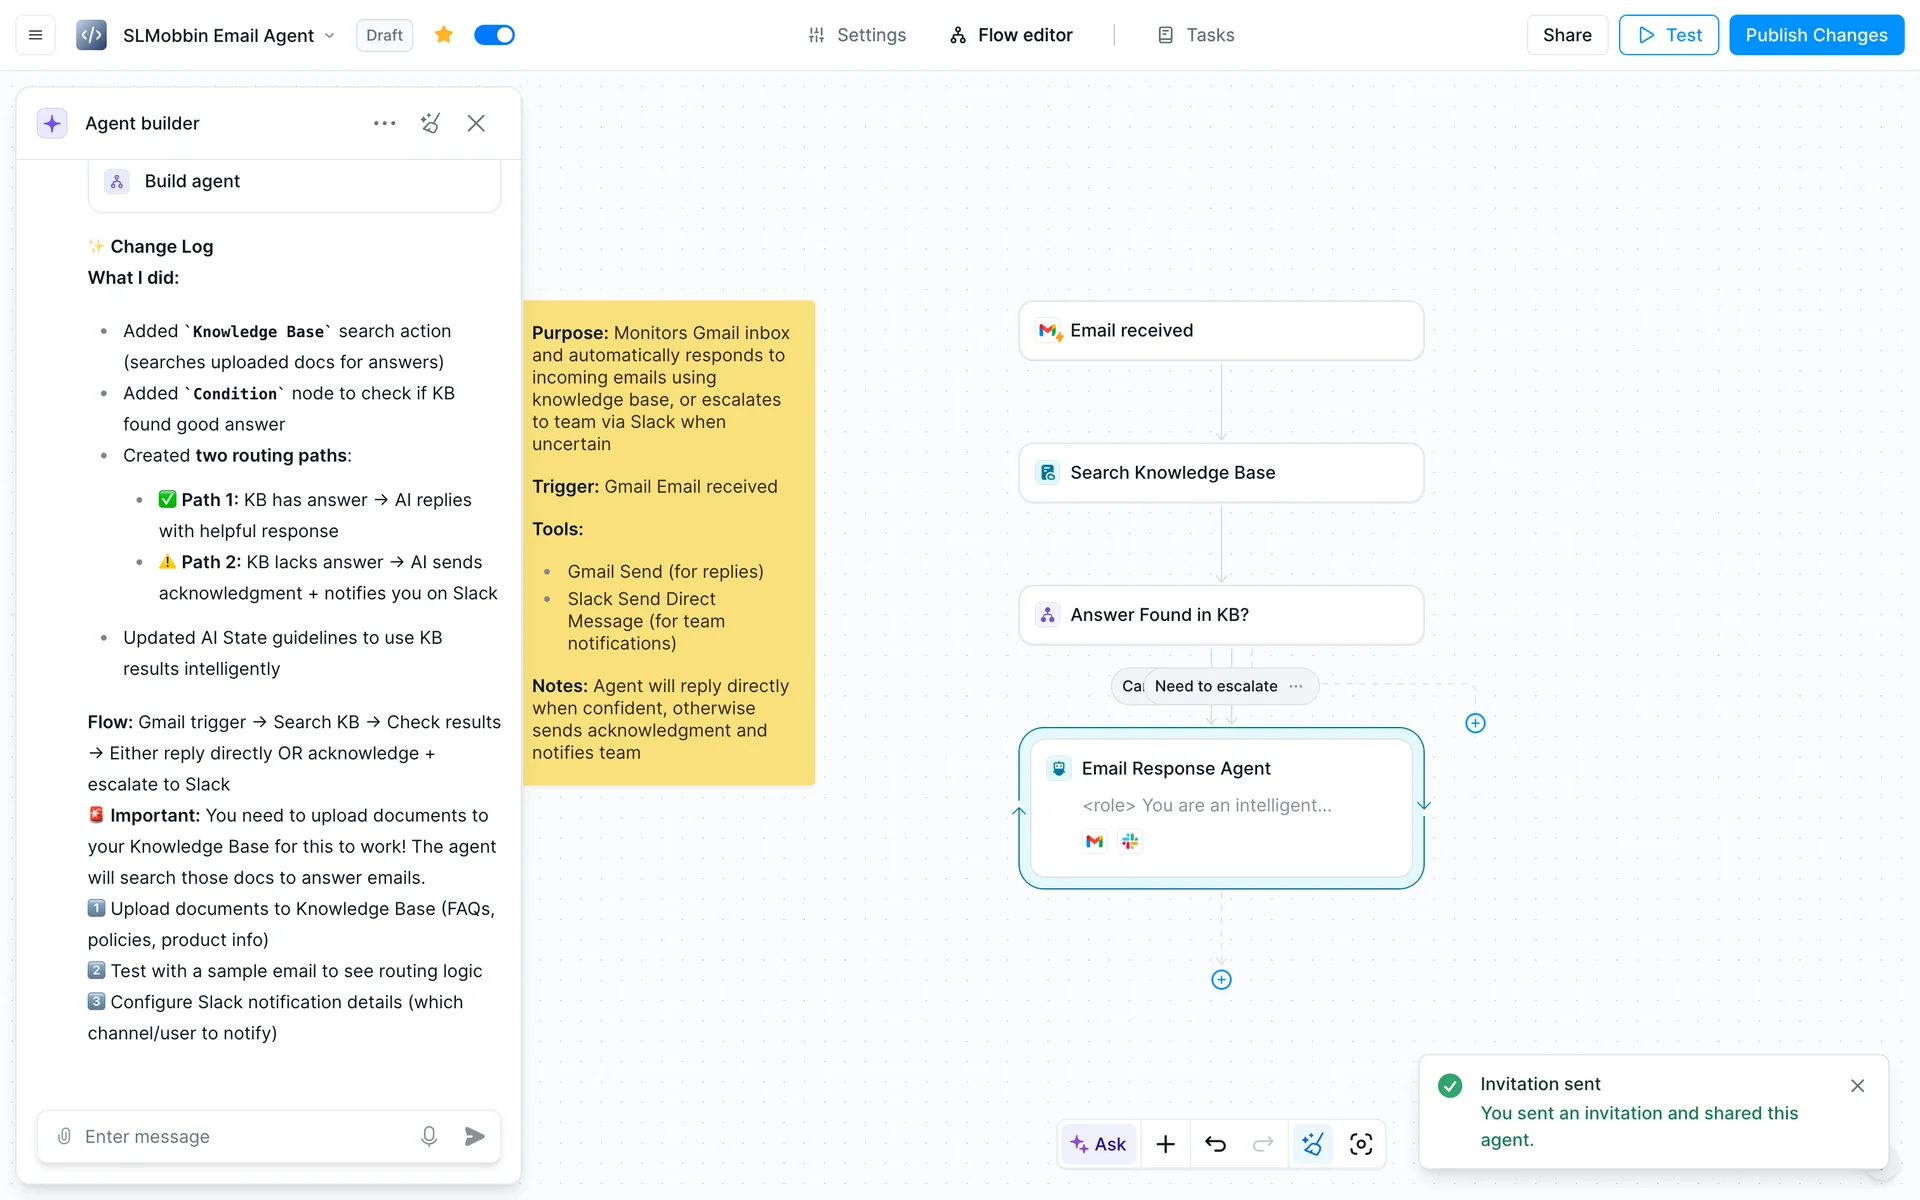
Task: Run the agent with Test button
Action: click(x=1668, y=35)
